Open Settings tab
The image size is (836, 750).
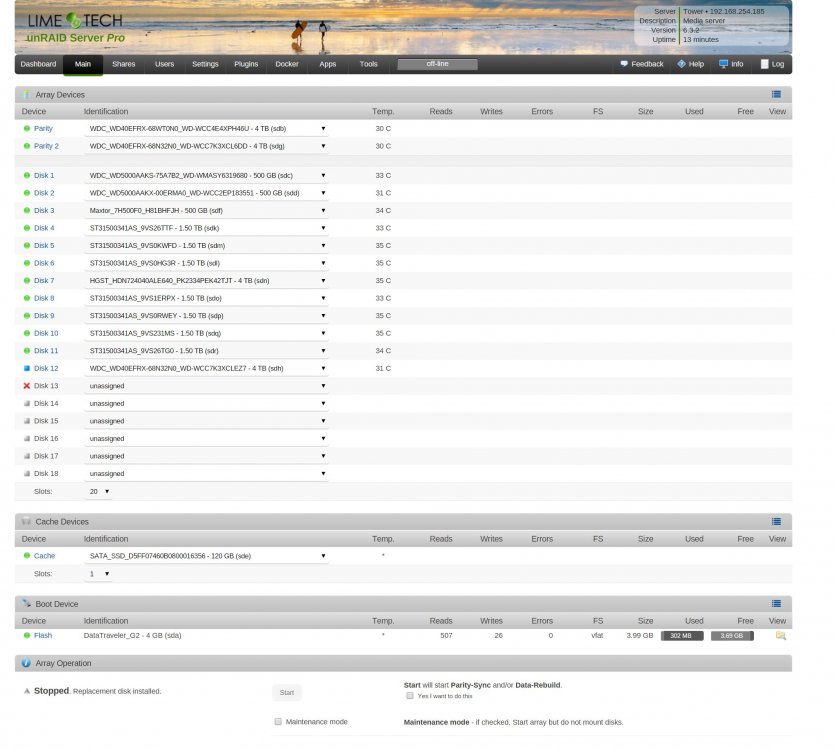(205, 64)
